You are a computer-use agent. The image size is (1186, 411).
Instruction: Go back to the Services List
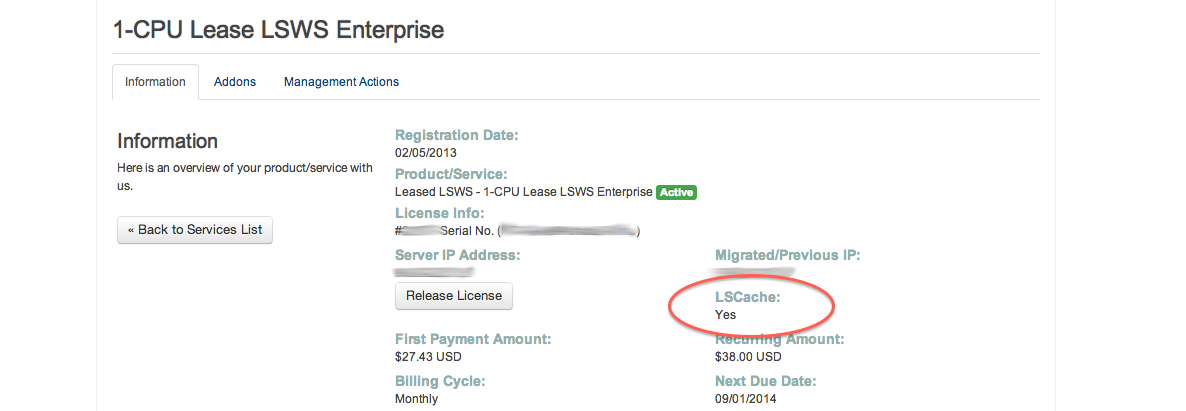[195, 230]
